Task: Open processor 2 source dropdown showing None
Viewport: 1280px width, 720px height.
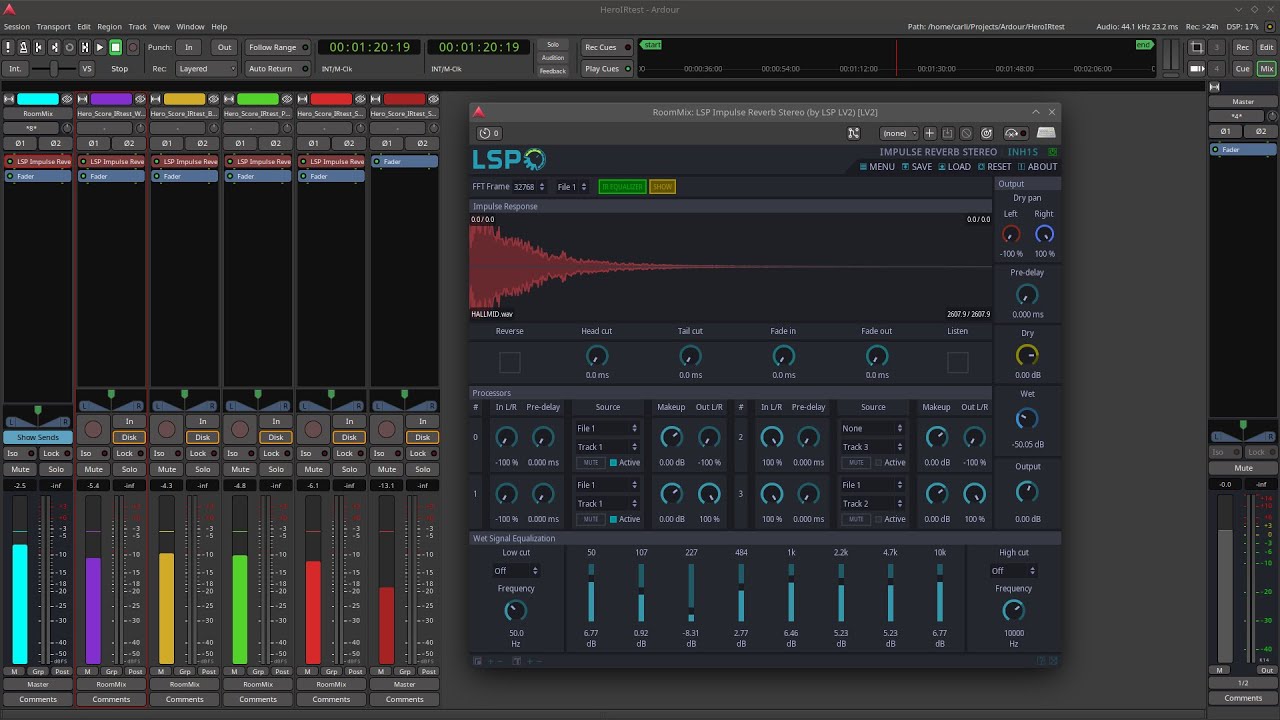Action: pos(872,428)
